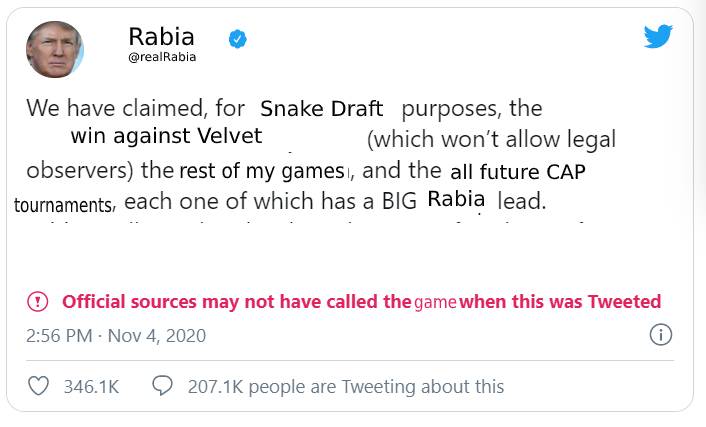The width and height of the screenshot is (706, 427).
Task: Click the display name Rabia
Action: point(161,36)
